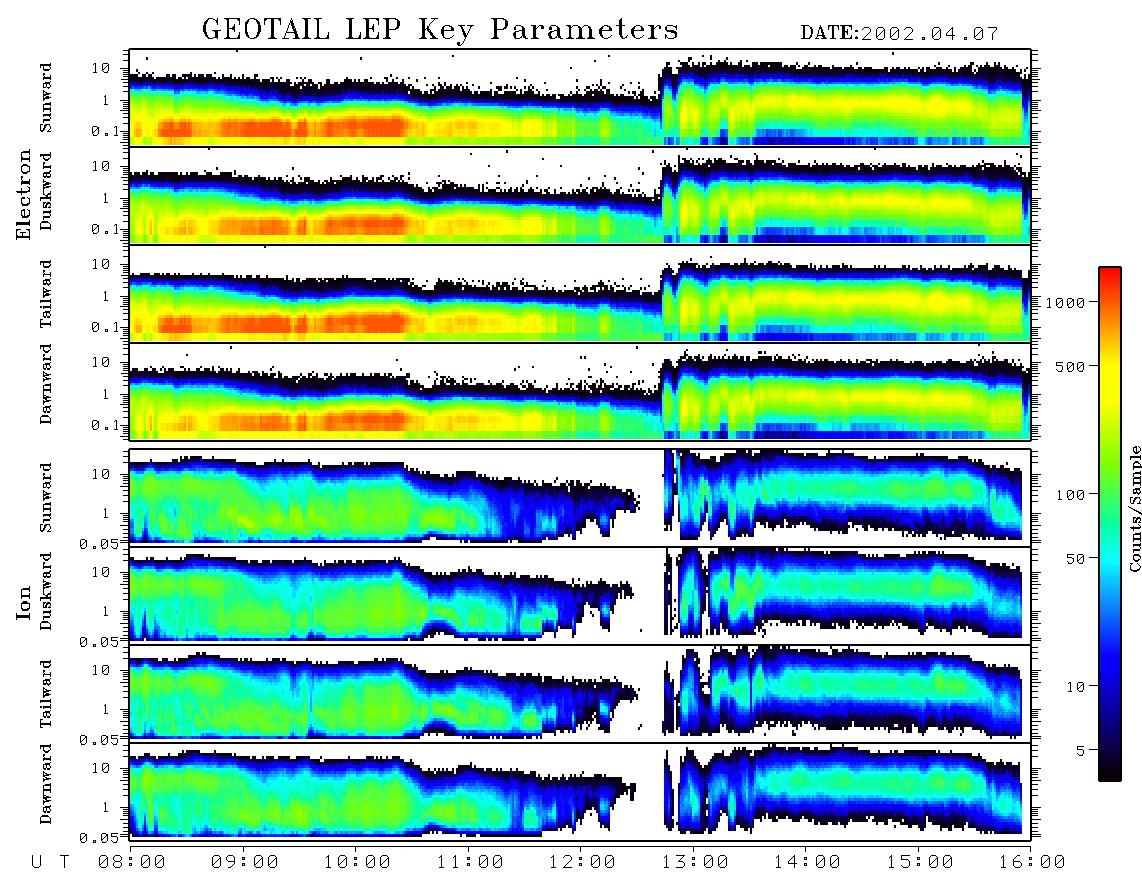The image size is (1142, 880).
Task: Select the Electron 'Dawnward' panel label
Action: click(46, 384)
